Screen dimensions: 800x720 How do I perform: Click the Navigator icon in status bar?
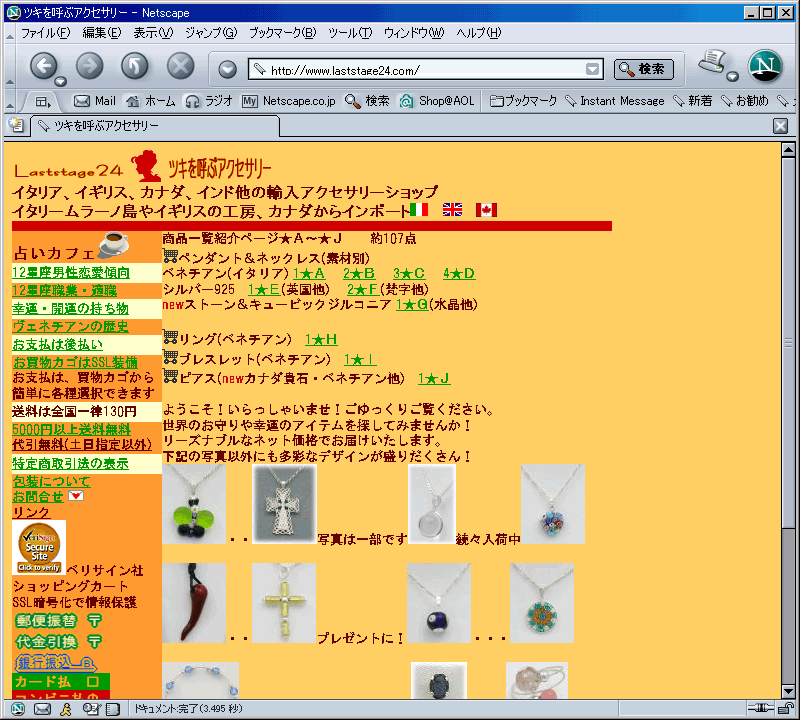[18, 709]
